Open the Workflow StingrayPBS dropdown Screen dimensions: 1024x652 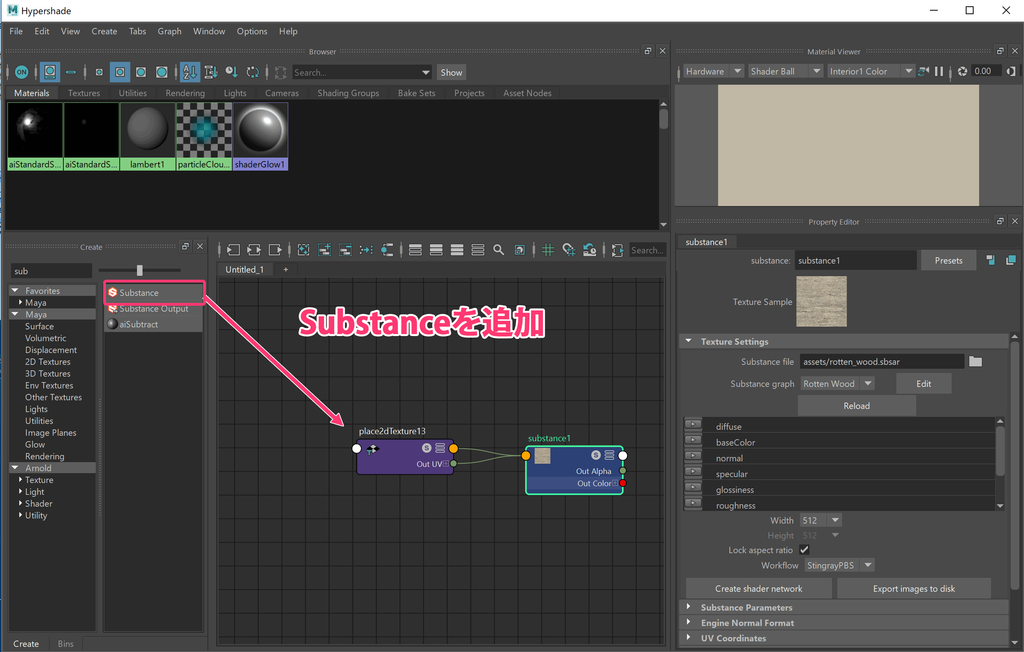coord(839,565)
